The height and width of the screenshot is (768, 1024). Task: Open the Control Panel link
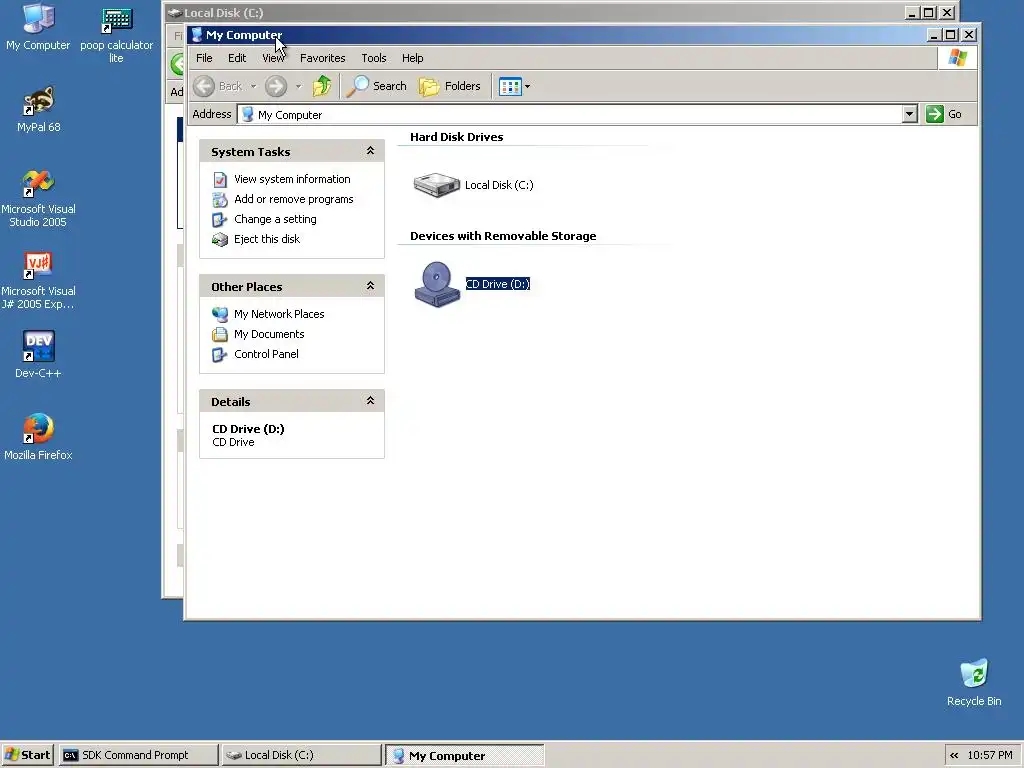266,354
